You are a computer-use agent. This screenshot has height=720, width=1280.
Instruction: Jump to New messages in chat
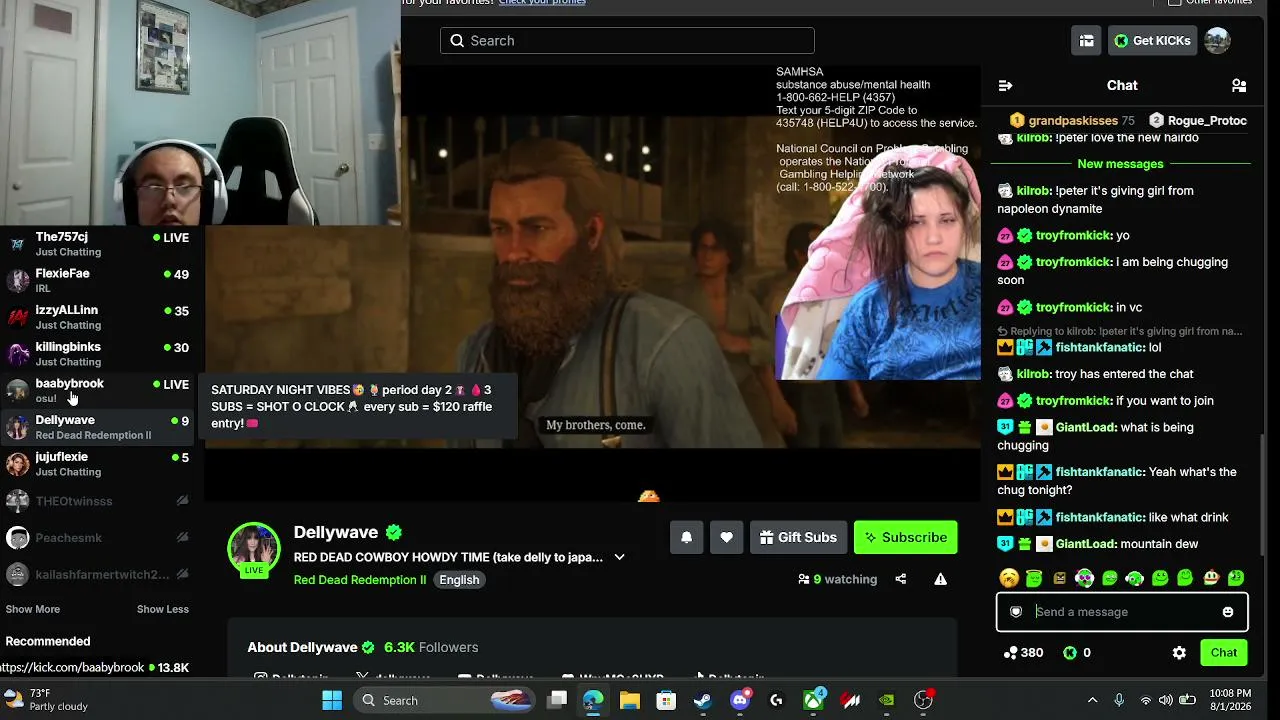(x=1120, y=164)
